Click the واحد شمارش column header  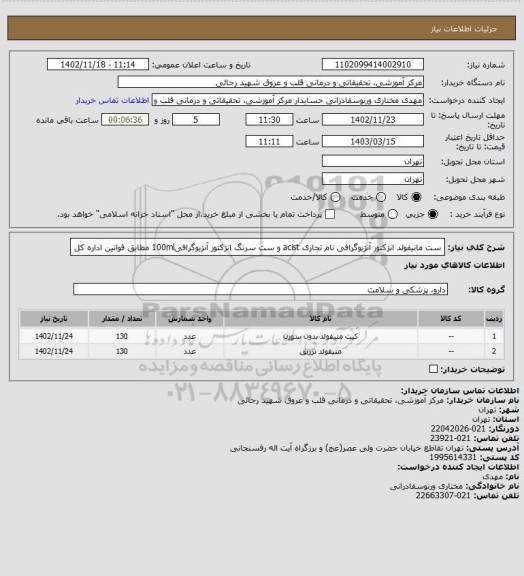point(190,319)
